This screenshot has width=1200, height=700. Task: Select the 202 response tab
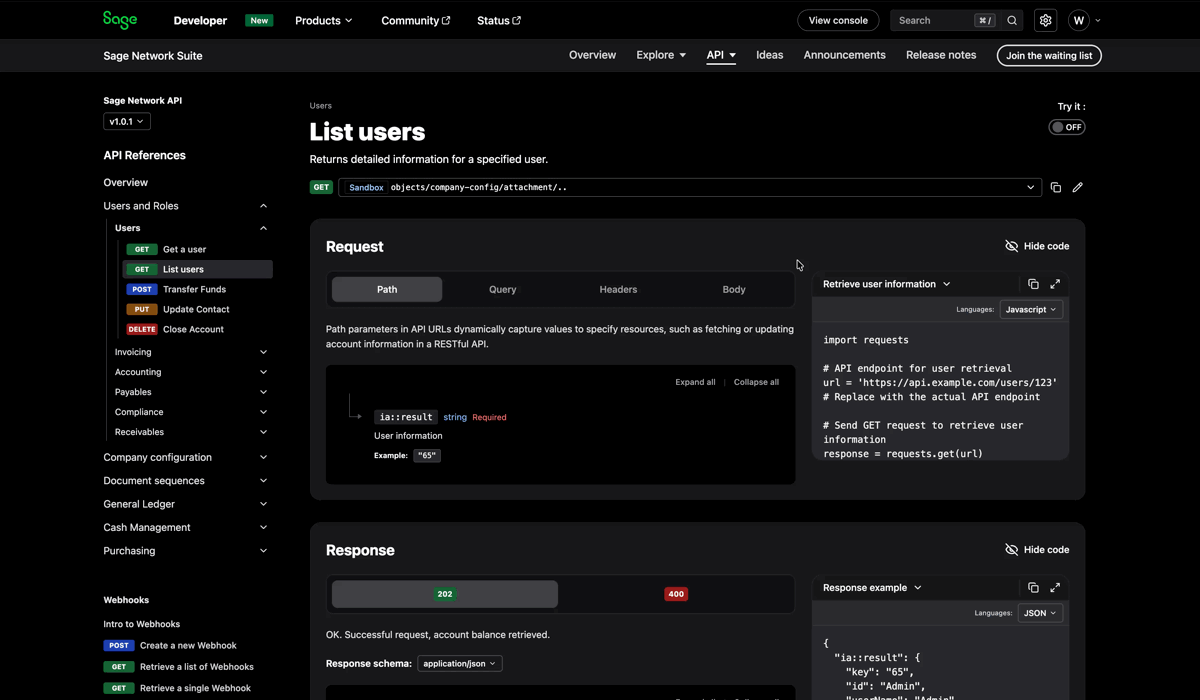click(445, 594)
